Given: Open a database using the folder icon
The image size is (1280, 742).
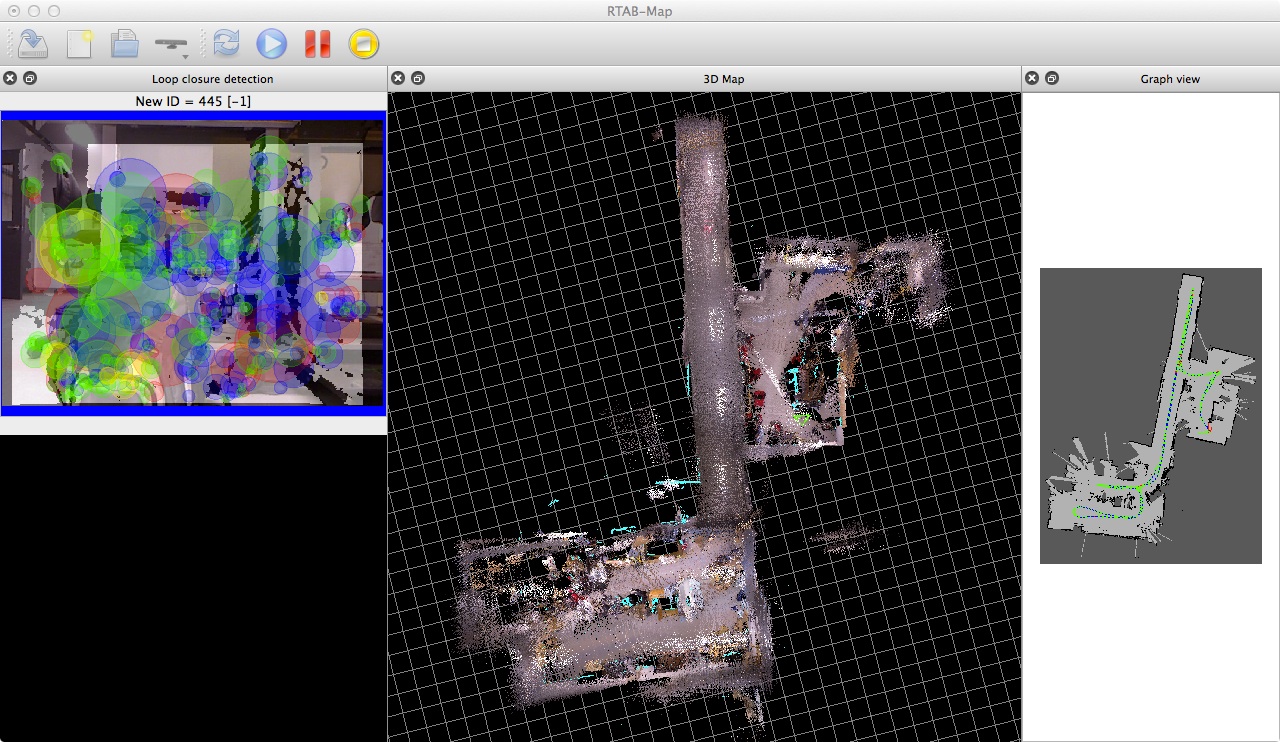Looking at the screenshot, I should coord(124,44).
